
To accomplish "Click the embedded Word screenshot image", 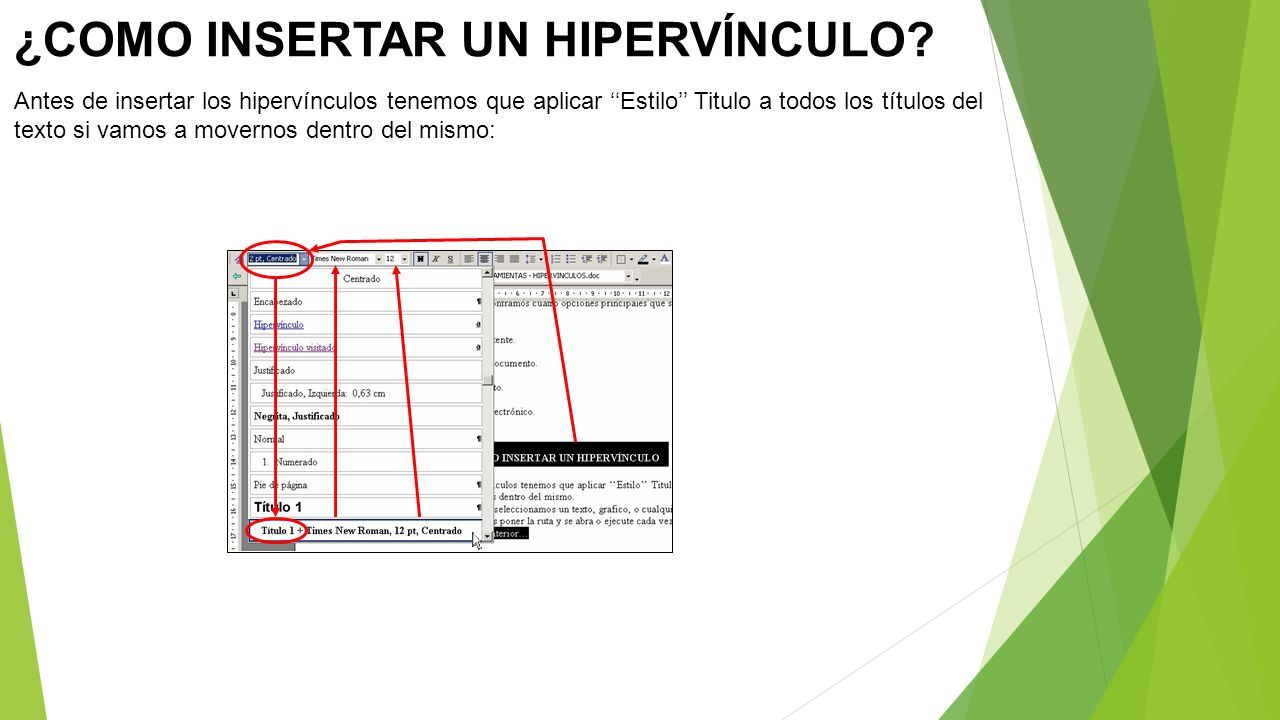I will point(450,401).
